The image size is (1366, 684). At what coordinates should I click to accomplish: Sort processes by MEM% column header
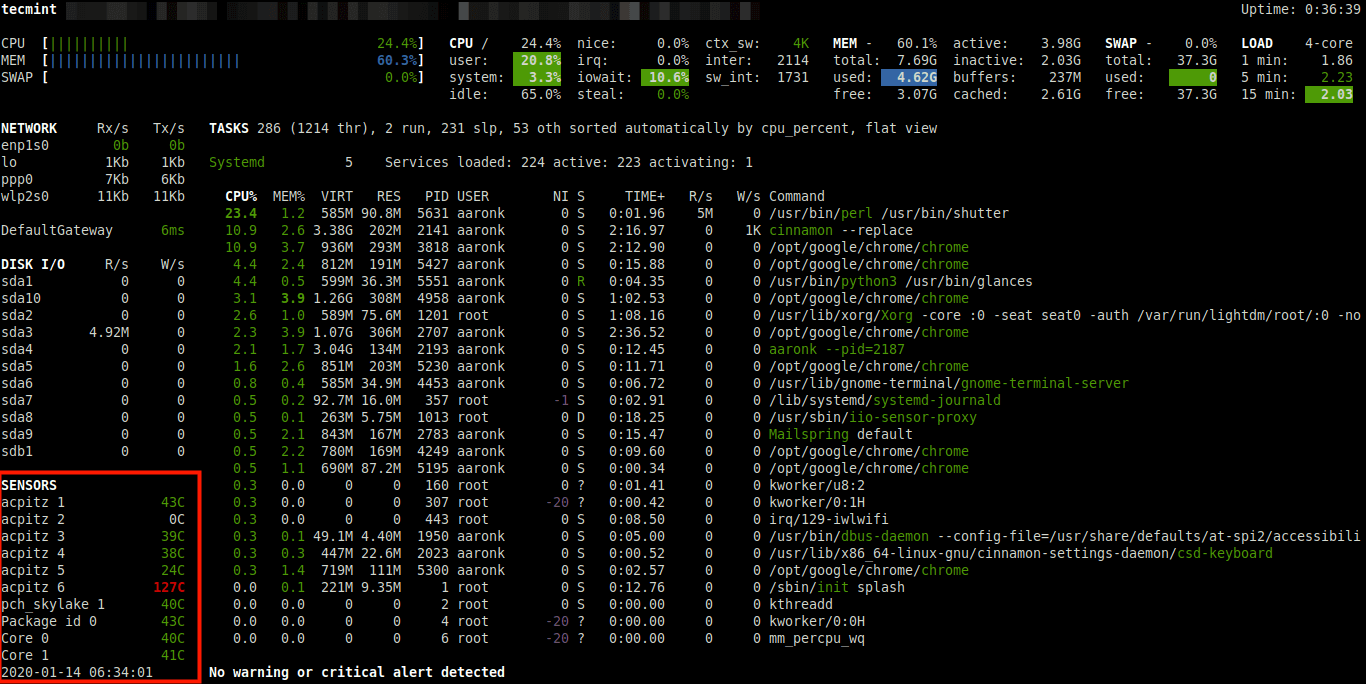tap(287, 196)
